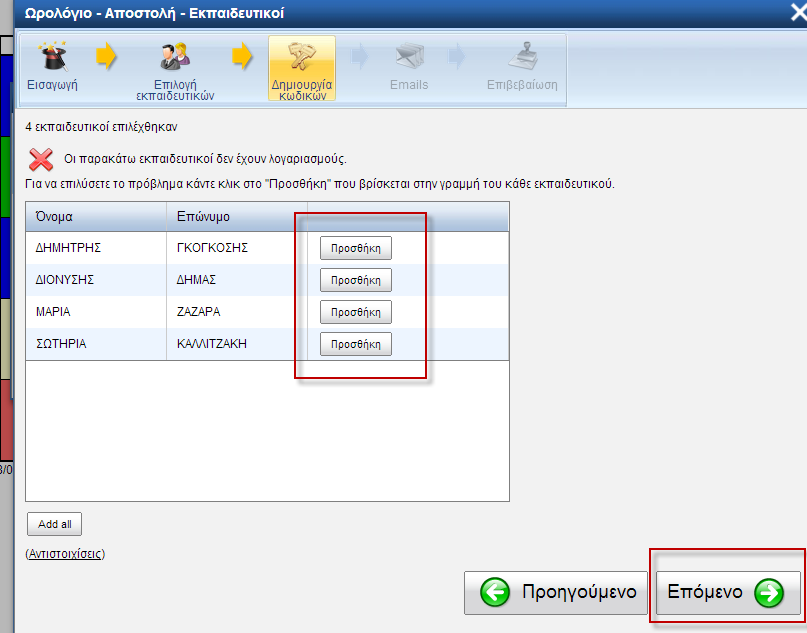Click green left arrow on Προηγούμενο
807x633 pixels.
pos(495,593)
